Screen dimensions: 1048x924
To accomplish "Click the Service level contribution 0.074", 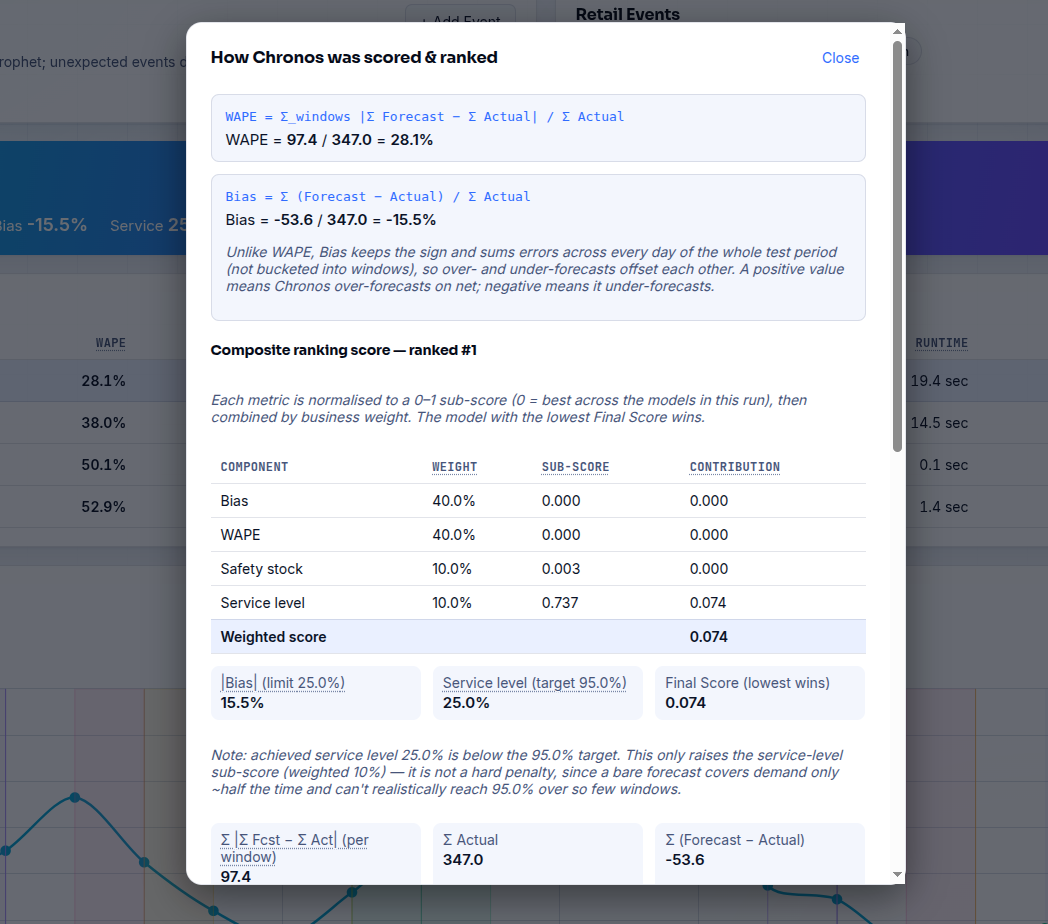I will pyautogui.click(x=708, y=603).
